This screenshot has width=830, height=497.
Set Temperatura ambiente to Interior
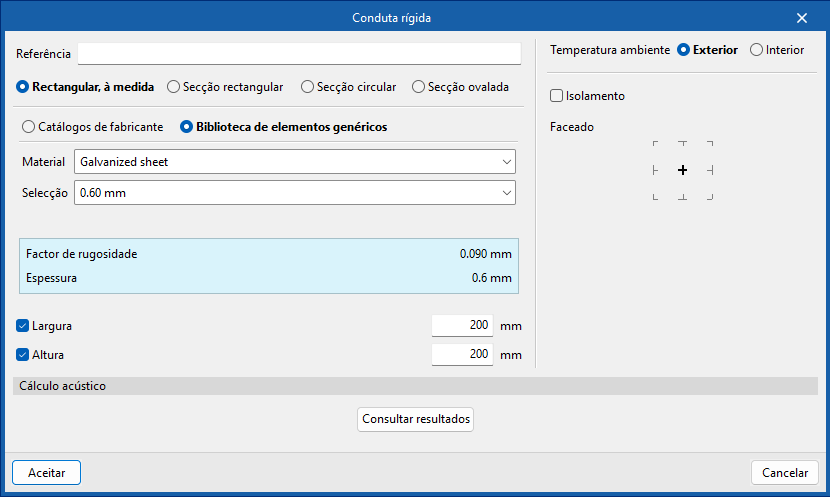756,50
